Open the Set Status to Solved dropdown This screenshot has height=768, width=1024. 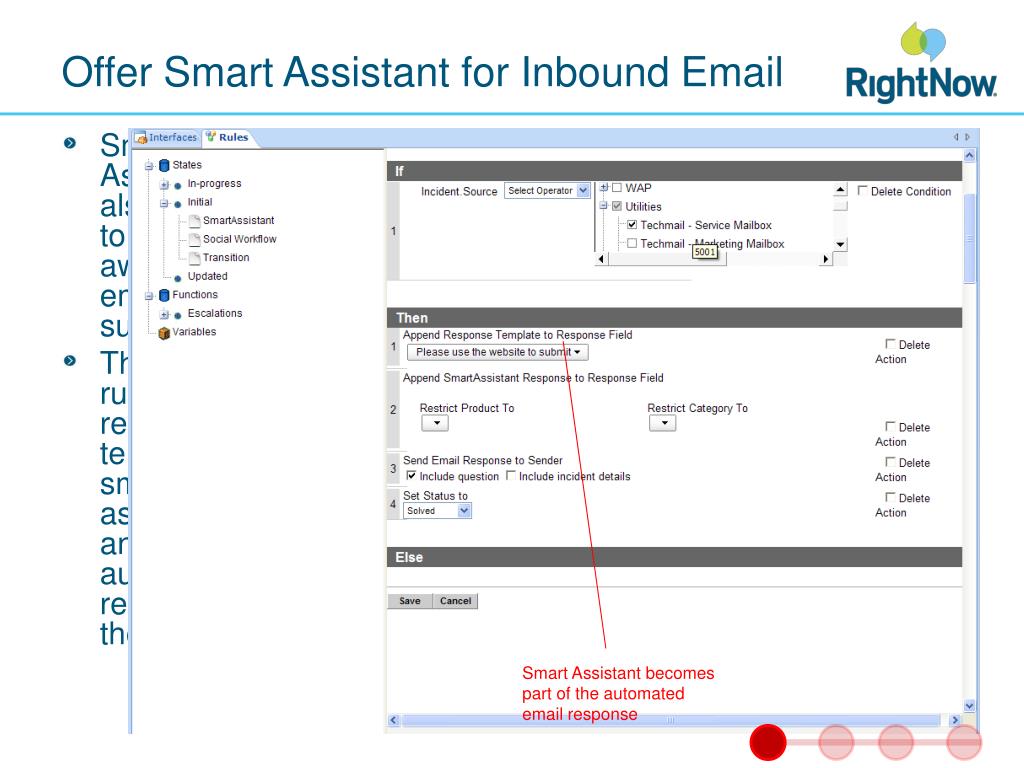coord(437,511)
